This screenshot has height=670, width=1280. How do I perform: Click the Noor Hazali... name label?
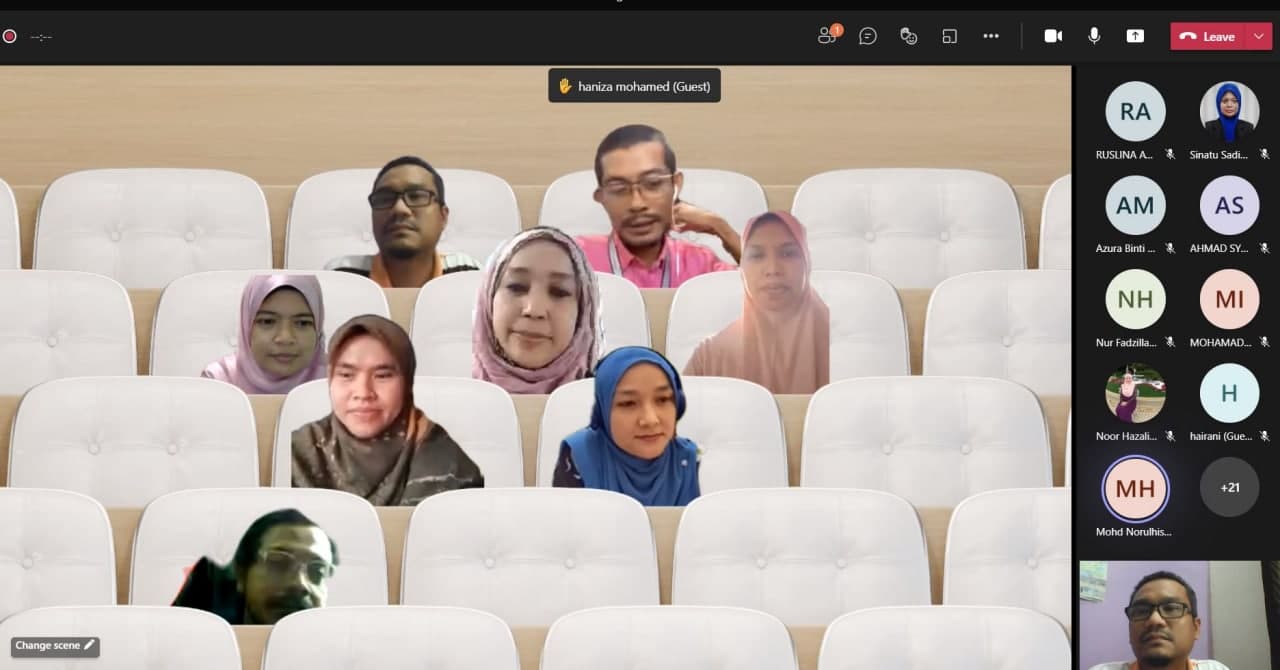(x=1125, y=437)
